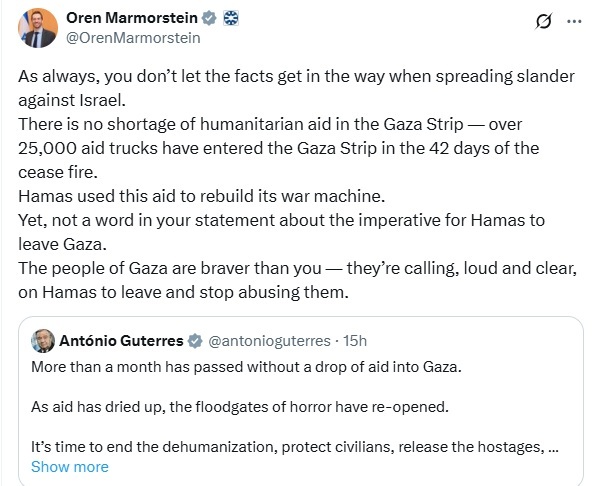The height and width of the screenshot is (486, 600).
Task: Click António Guterres' small avatar
Action: pyautogui.click(x=43, y=340)
